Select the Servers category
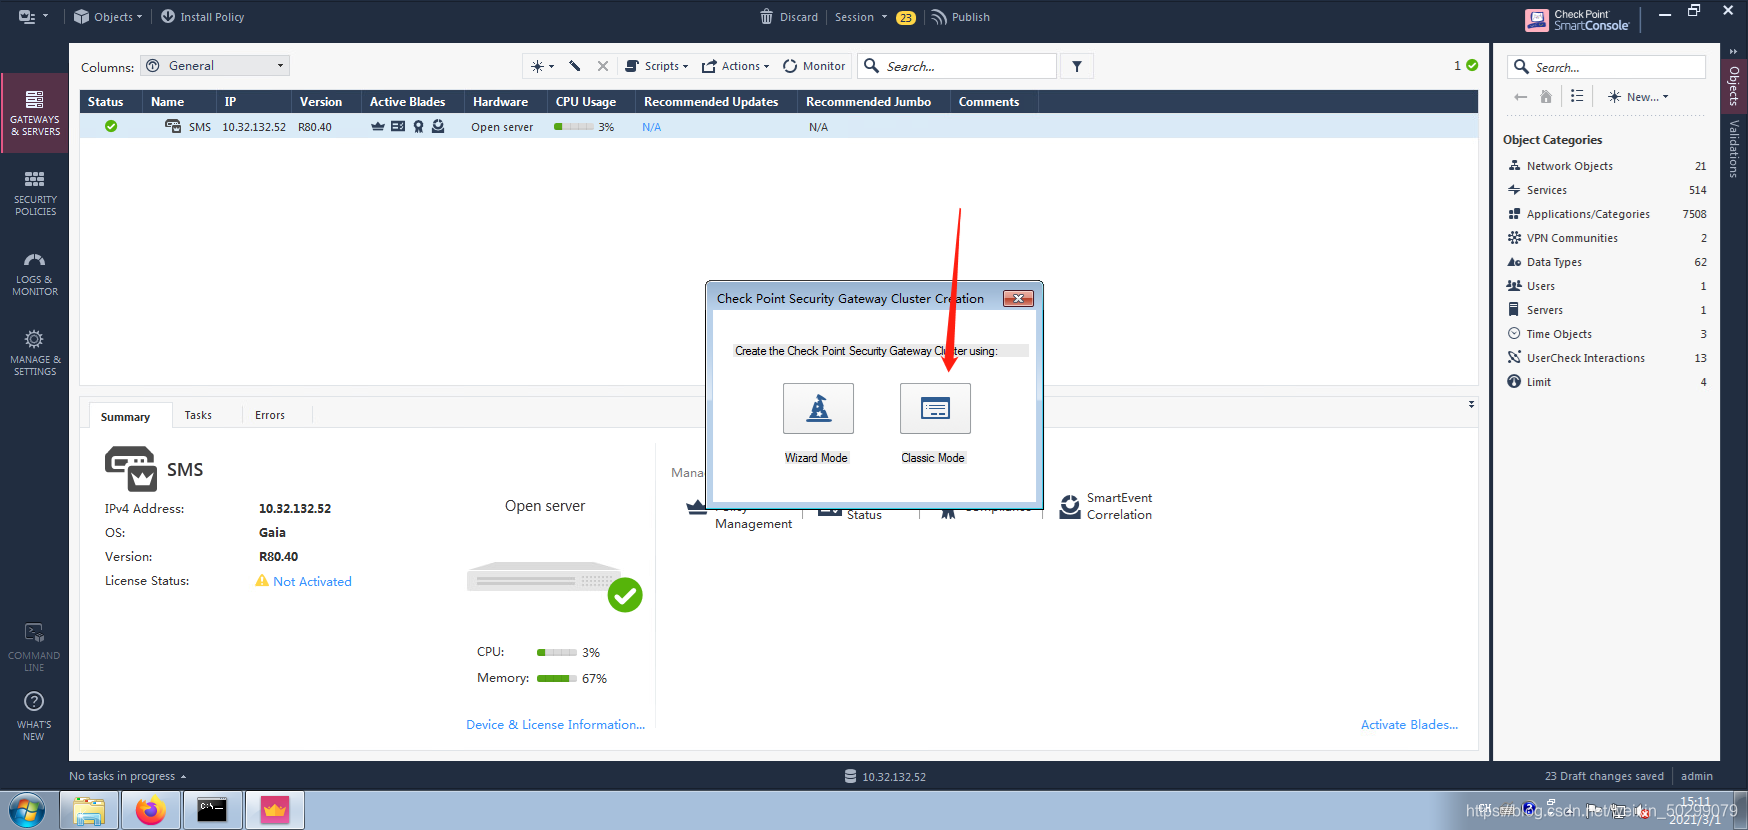Image resolution: width=1748 pixels, height=830 pixels. point(1607,310)
